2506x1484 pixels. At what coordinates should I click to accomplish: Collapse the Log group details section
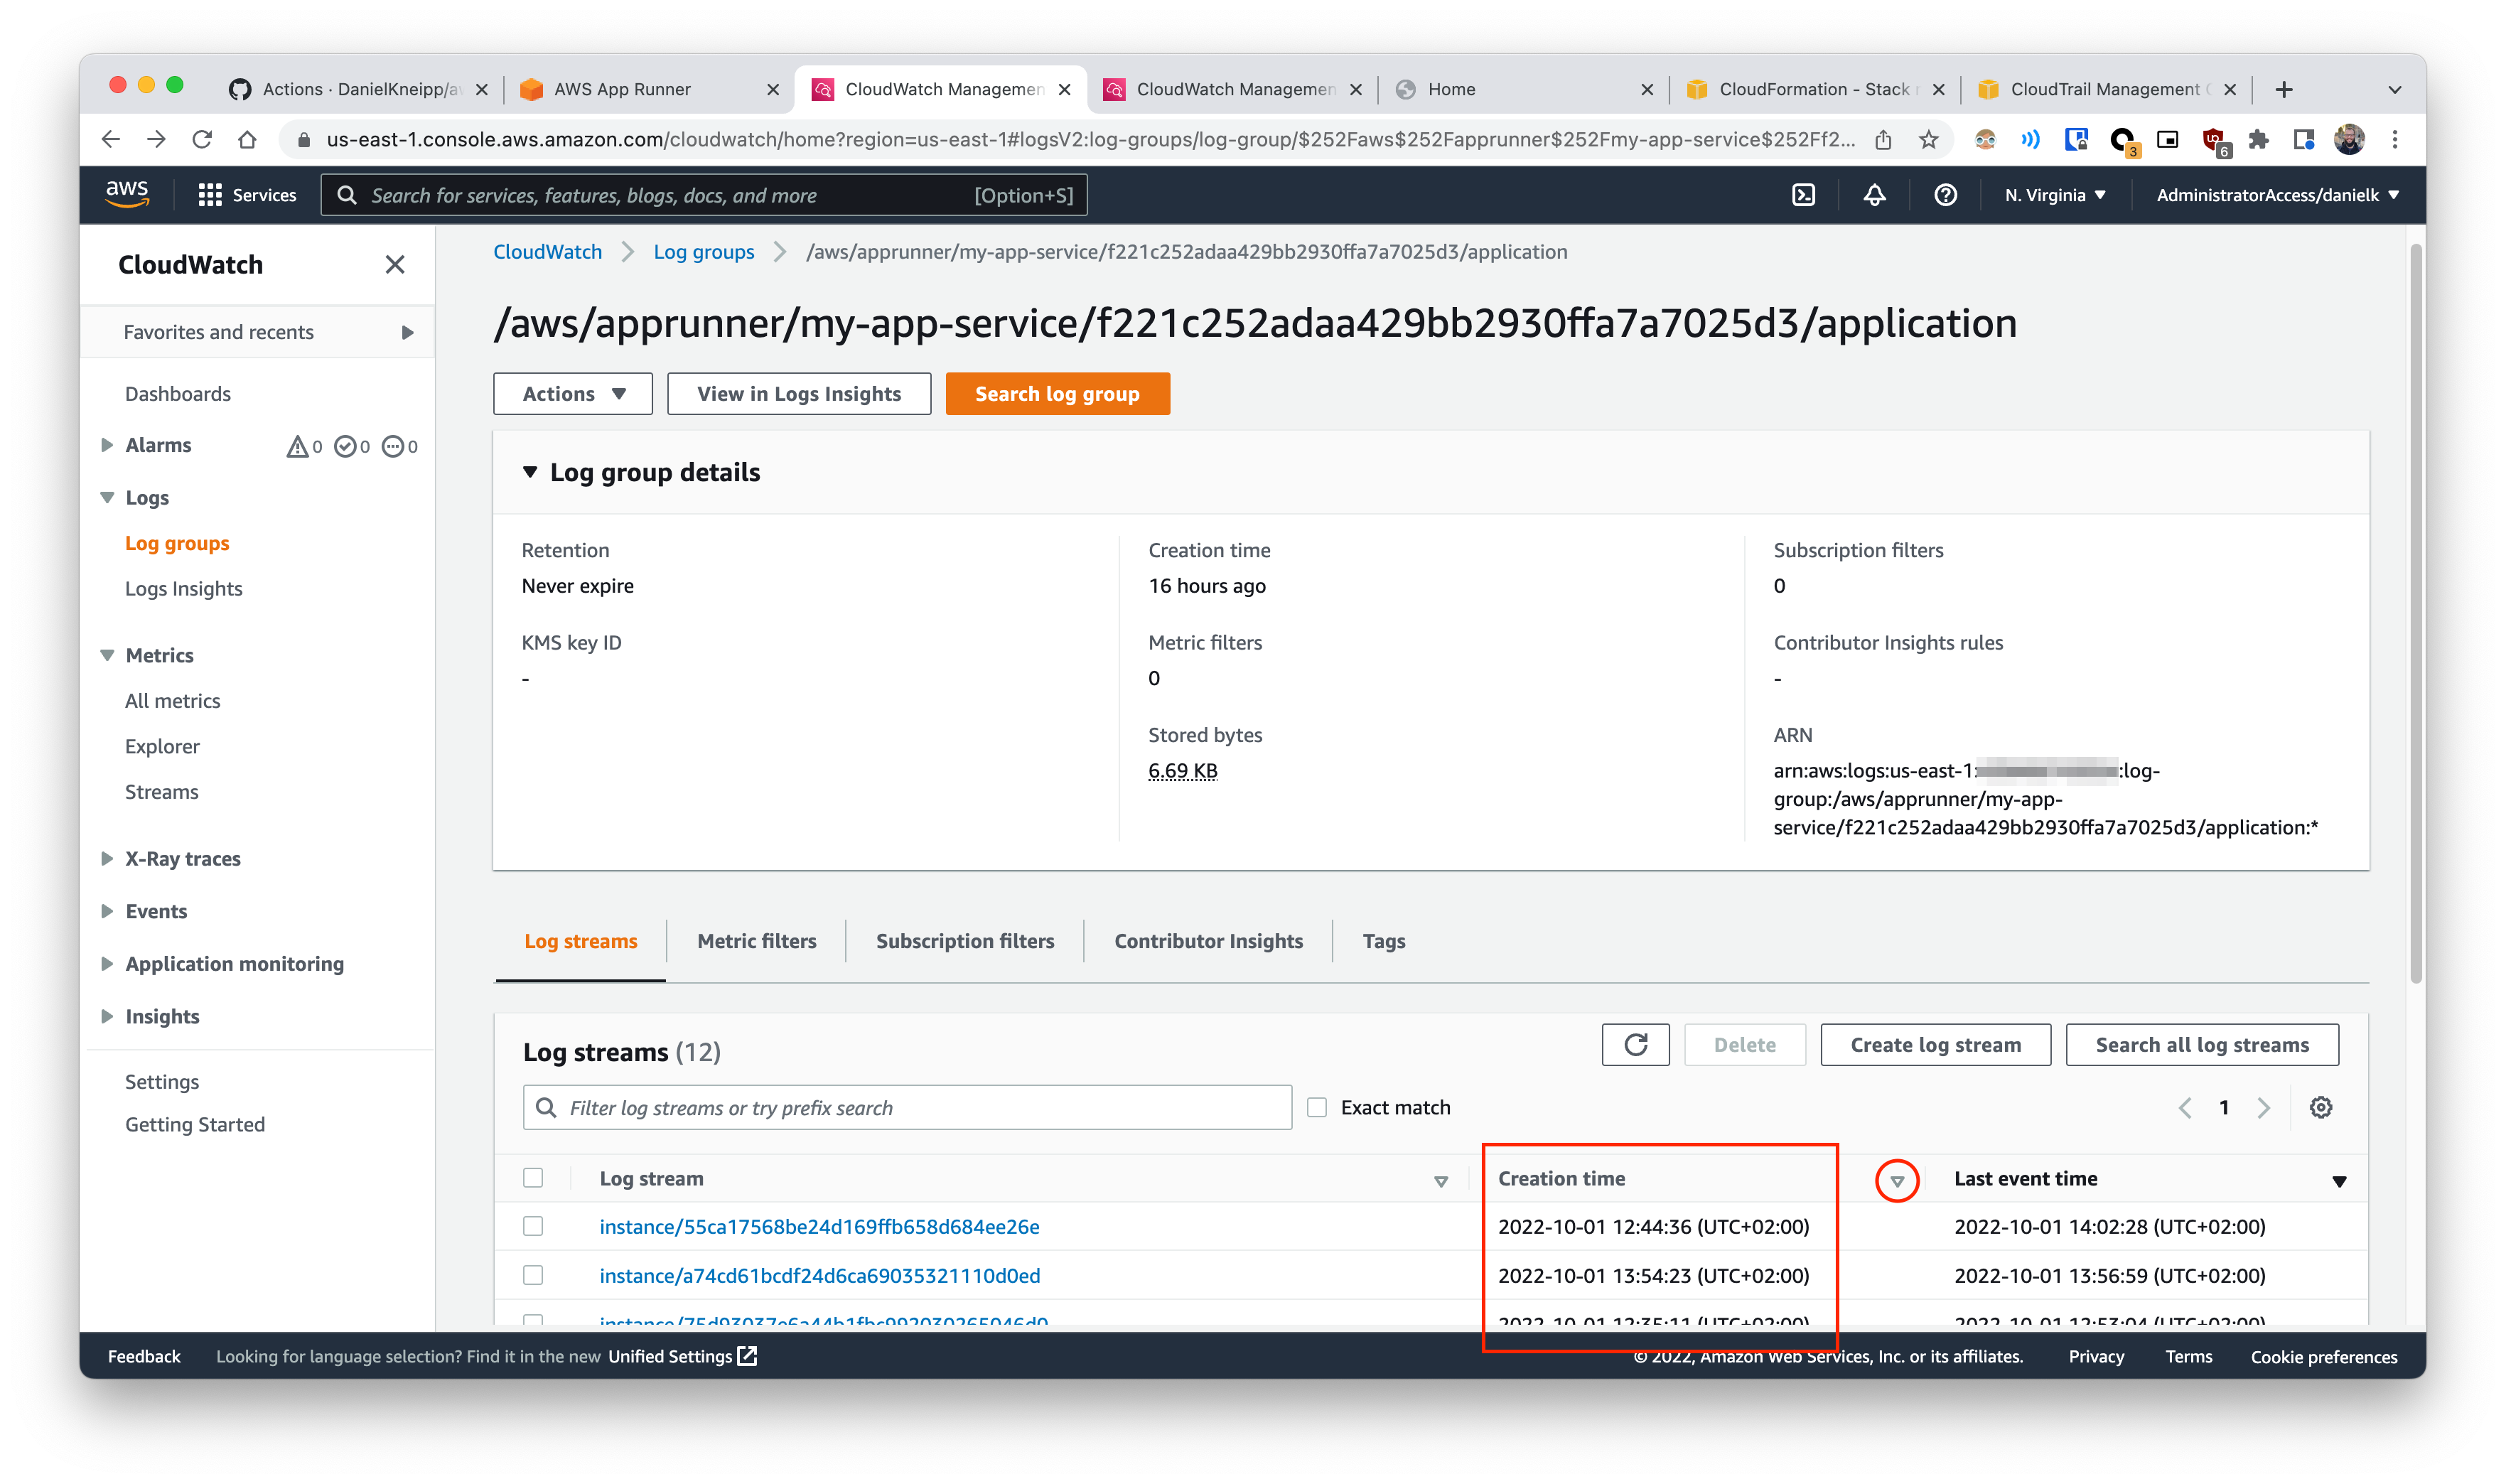click(x=530, y=472)
